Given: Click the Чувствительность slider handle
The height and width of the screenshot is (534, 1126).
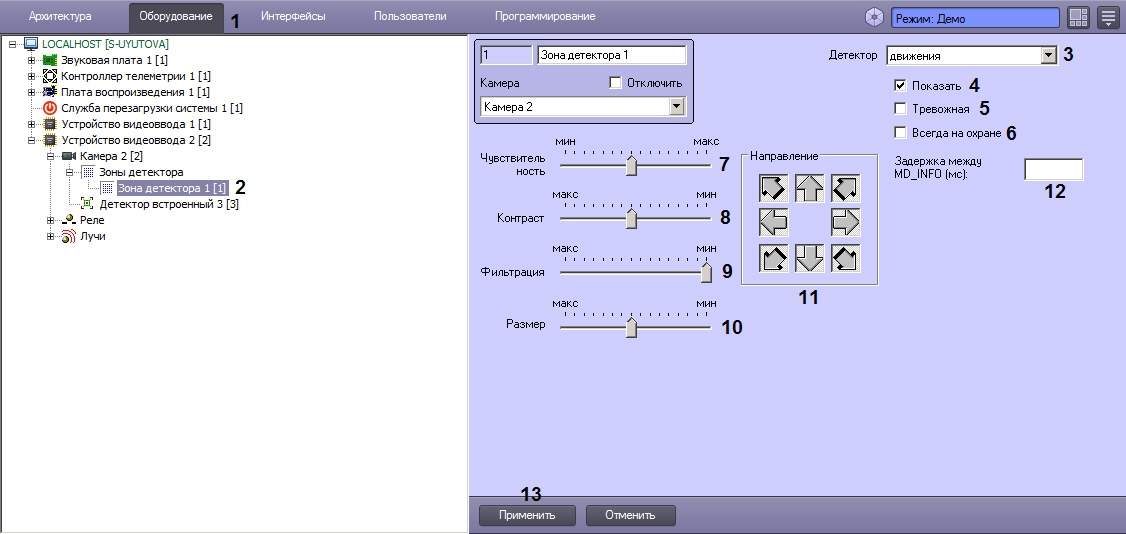Looking at the screenshot, I should [x=631, y=165].
